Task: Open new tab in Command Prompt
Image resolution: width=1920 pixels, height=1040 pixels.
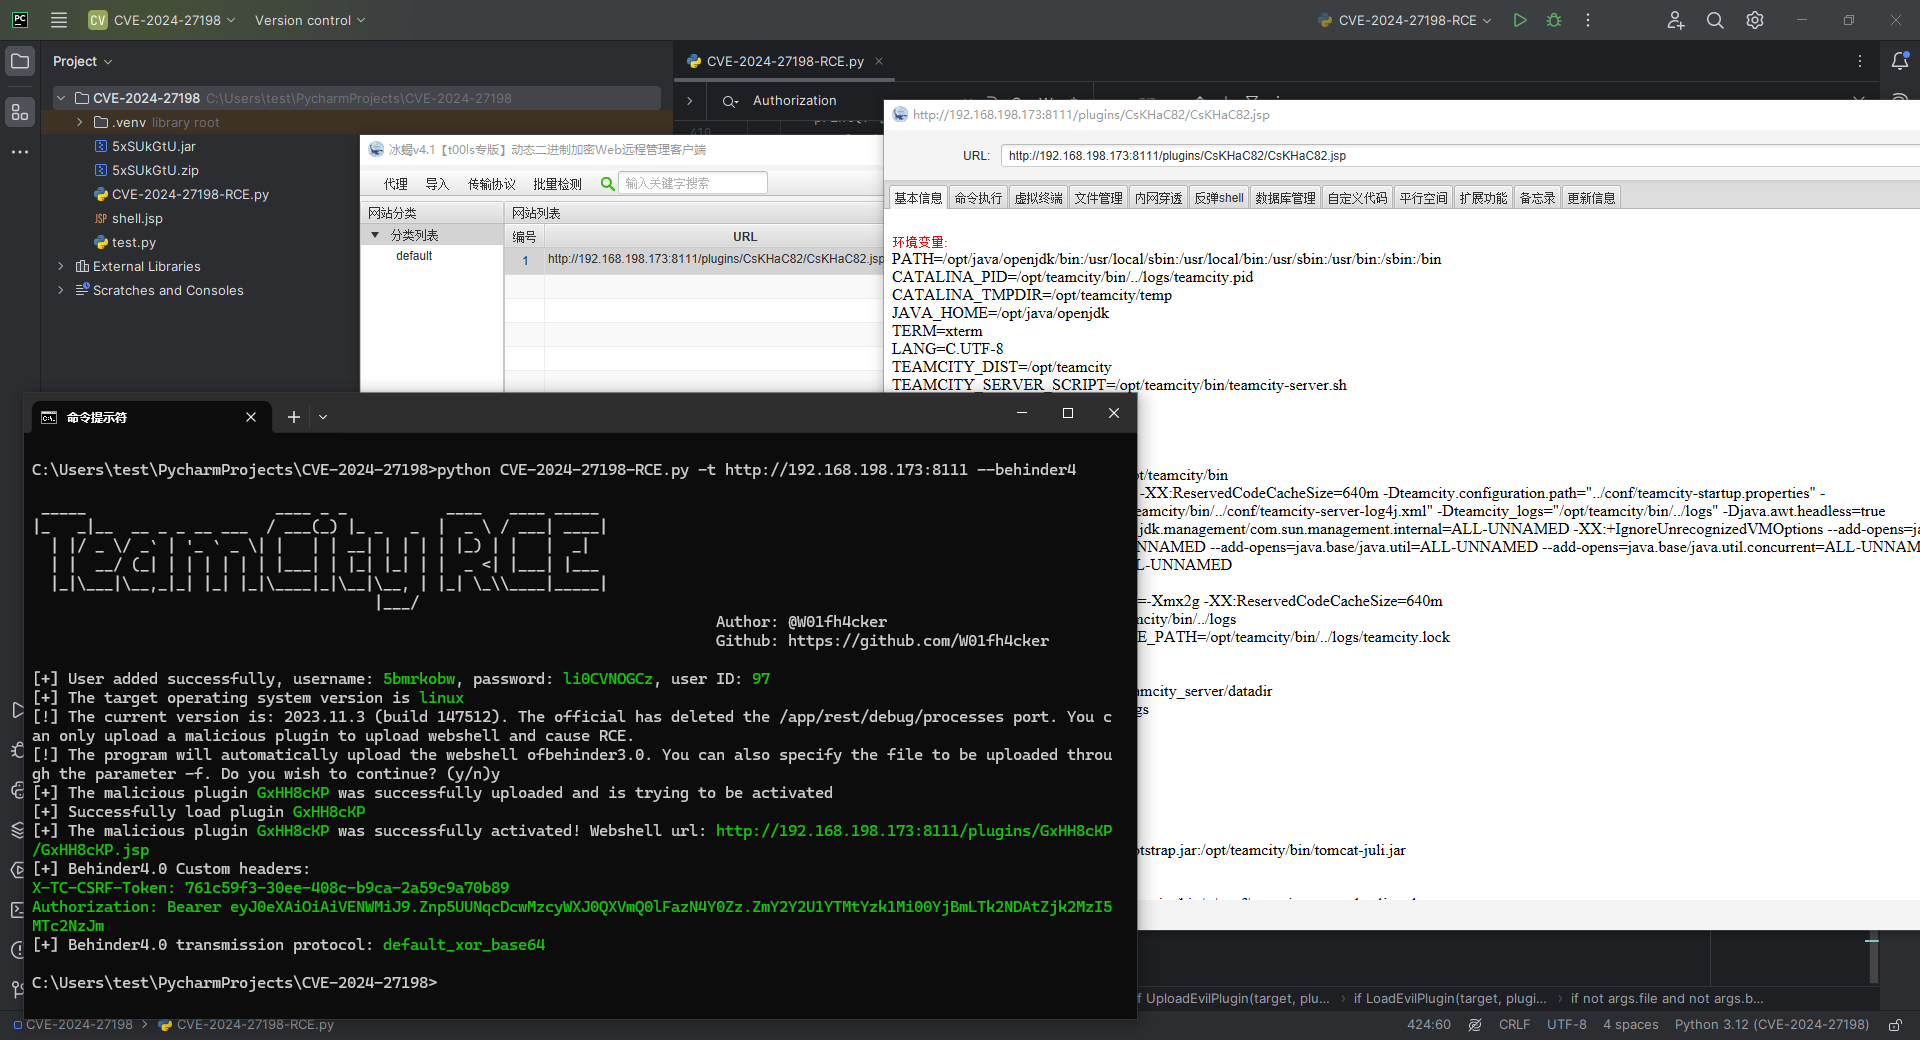Action: click(x=294, y=417)
